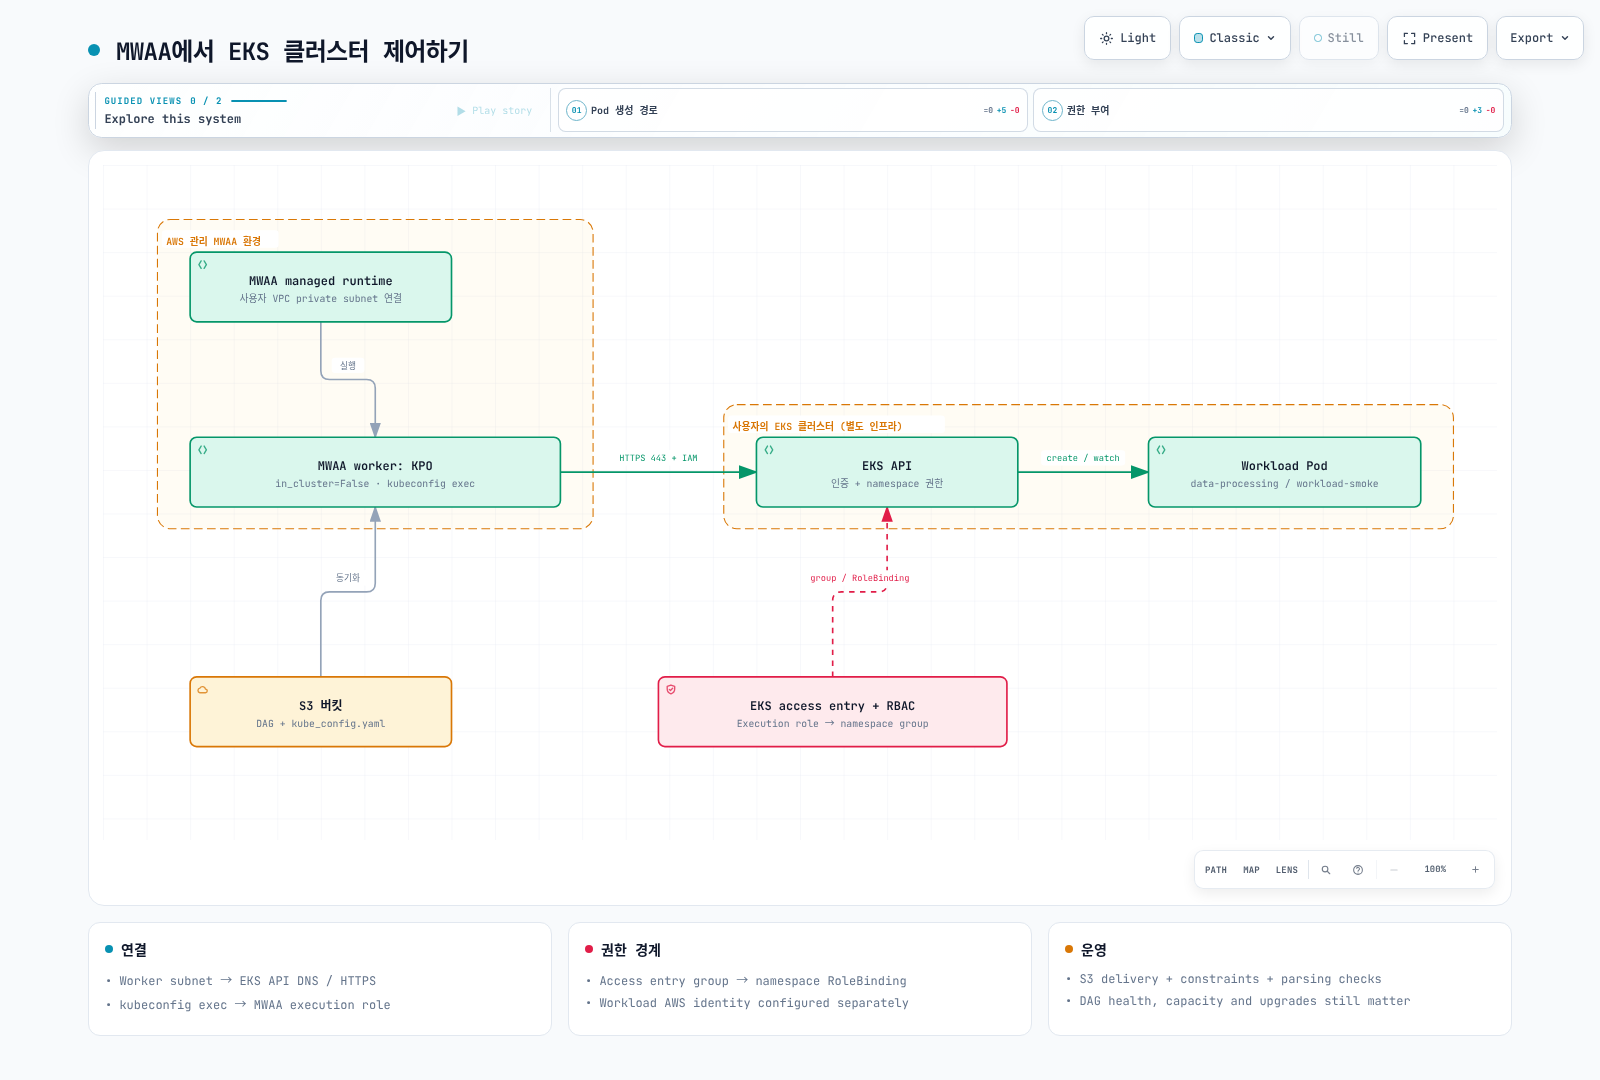
Task: Click the 연결 card heading
Action: 134,950
